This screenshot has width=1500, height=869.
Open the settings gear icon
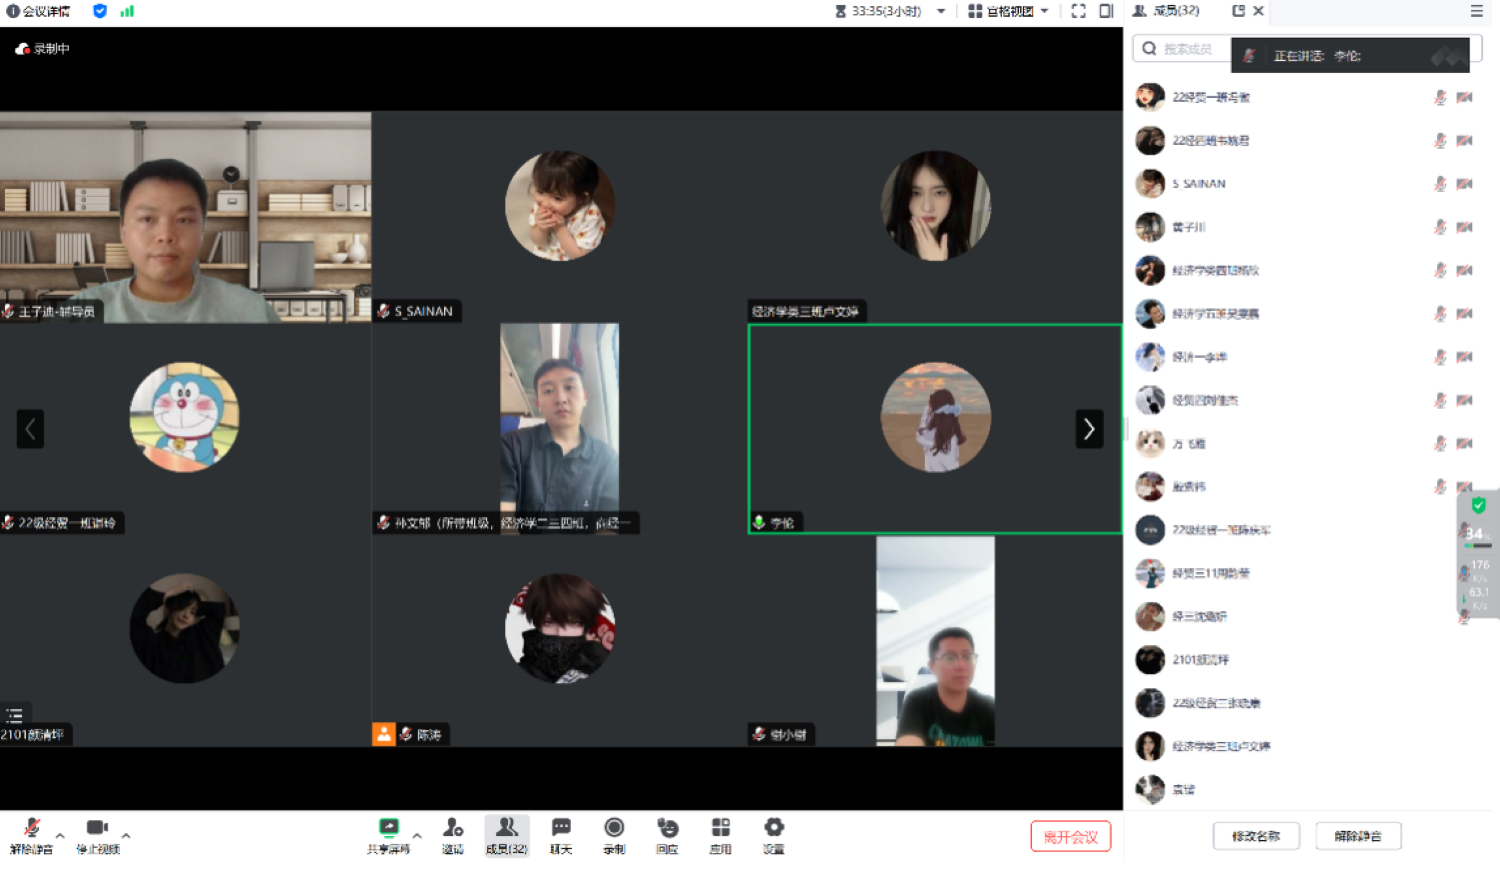[773, 829]
